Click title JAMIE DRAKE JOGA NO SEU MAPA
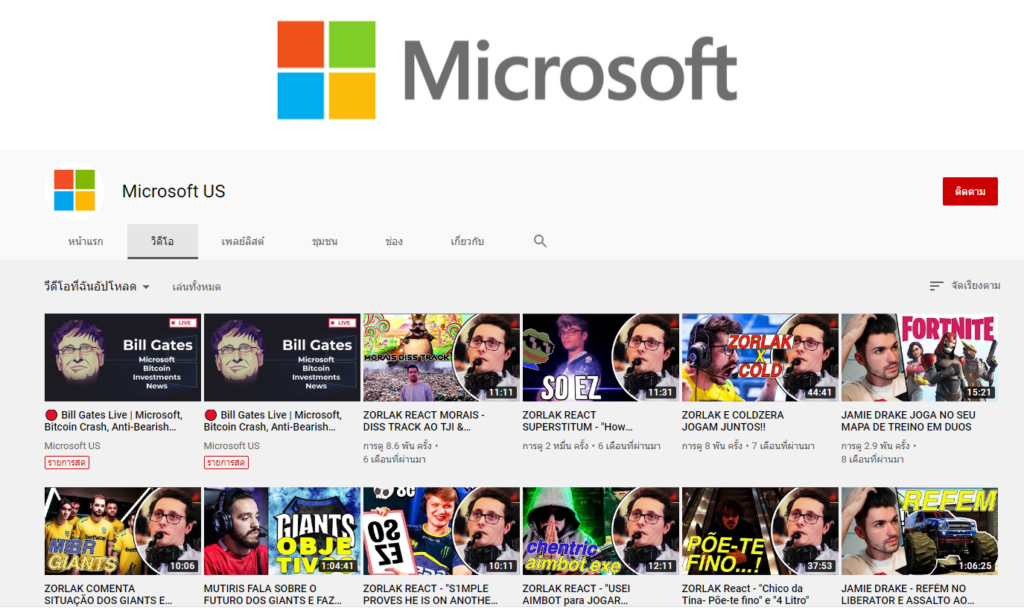This screenshot has height=610, width=1024. (x=908, y=421)
